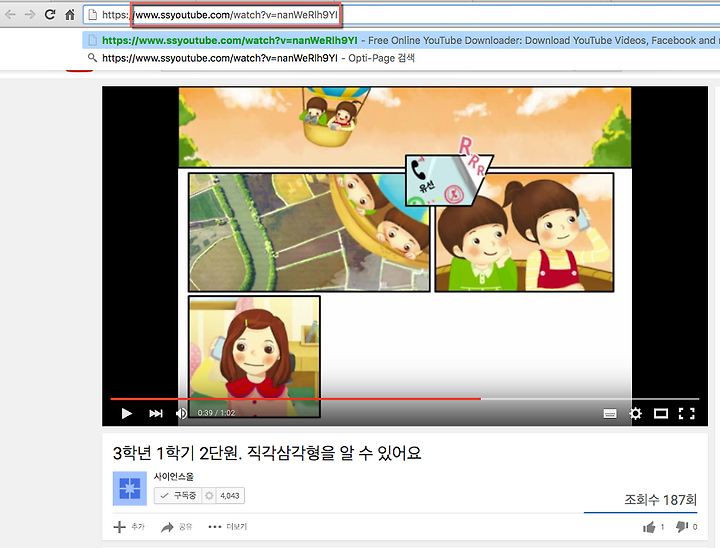The width and height of the screenshot is (720, 548).
Task: Reload the page with the refresh icon
Action: click(x=50, y=15)
